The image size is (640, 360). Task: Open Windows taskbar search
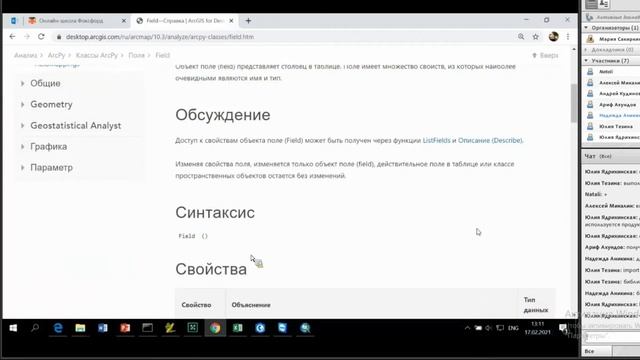[35, 328]
